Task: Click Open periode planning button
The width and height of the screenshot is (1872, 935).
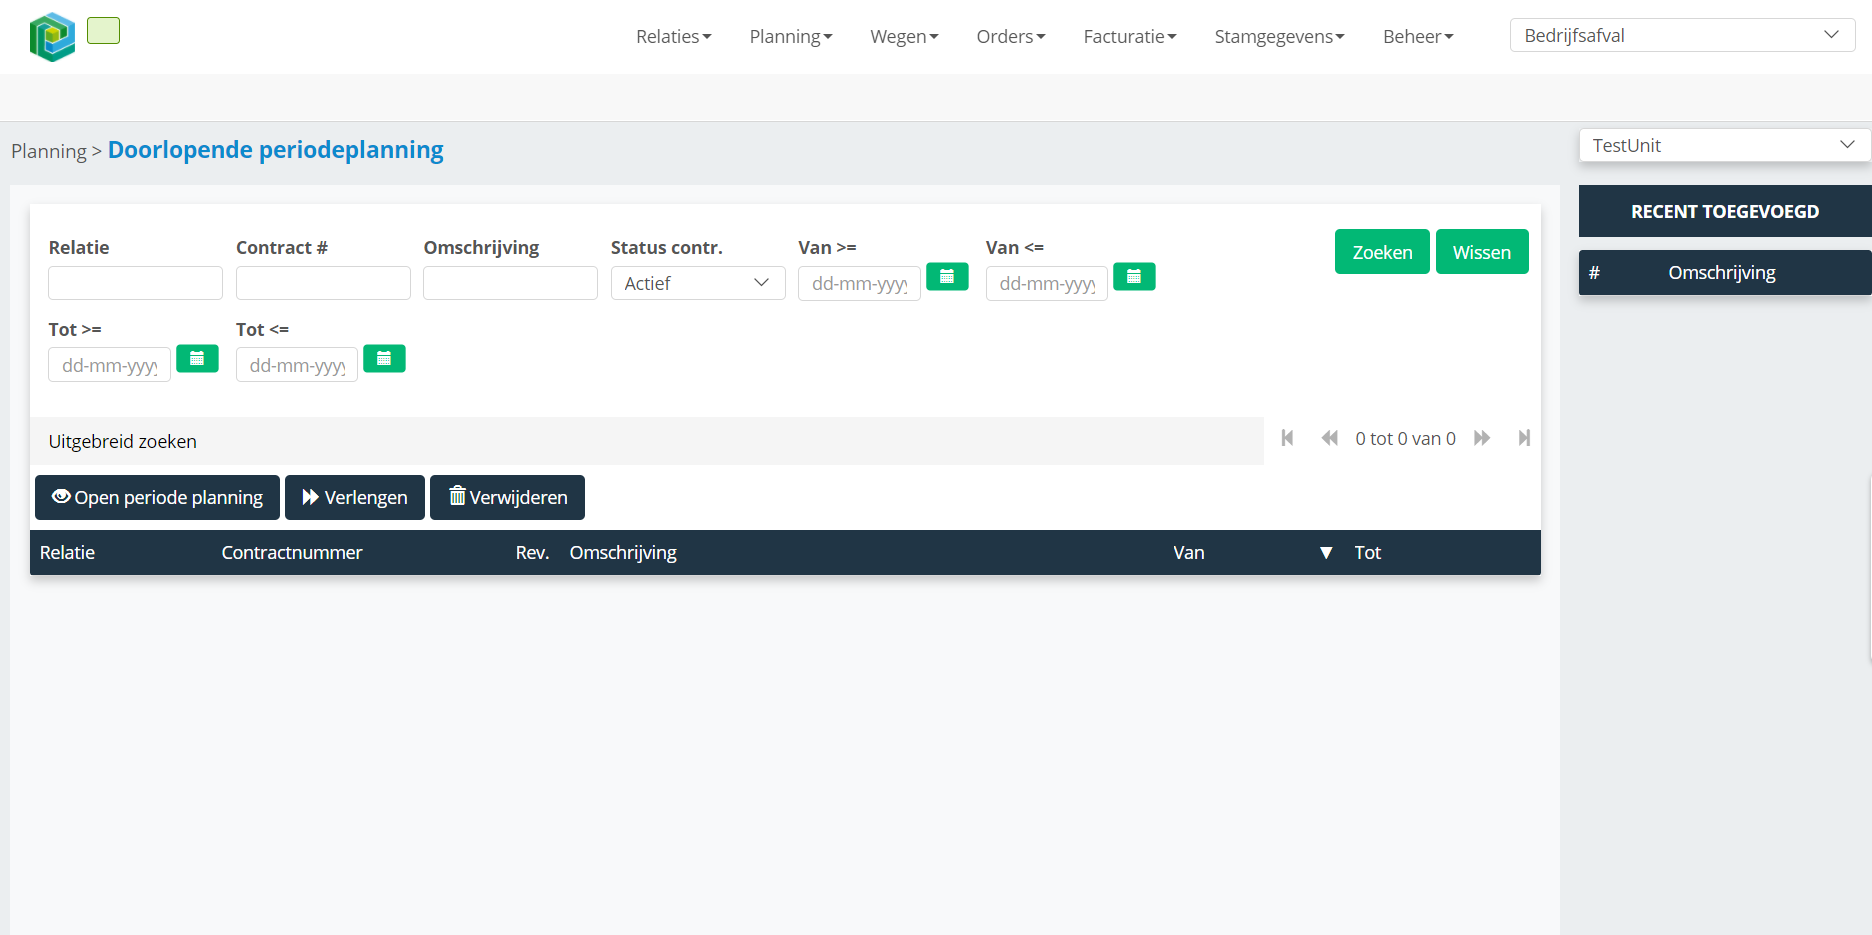Action: click(x=157, y=497)
